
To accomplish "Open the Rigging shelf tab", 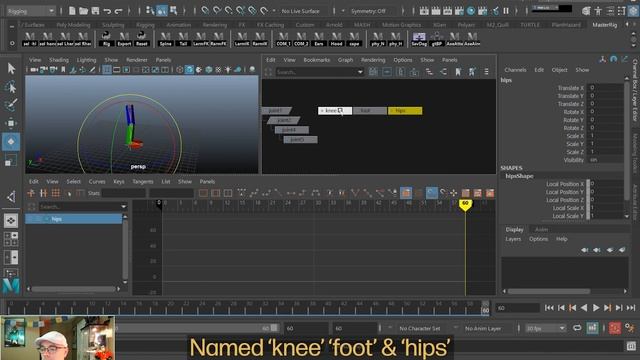I will click(145, 25).
